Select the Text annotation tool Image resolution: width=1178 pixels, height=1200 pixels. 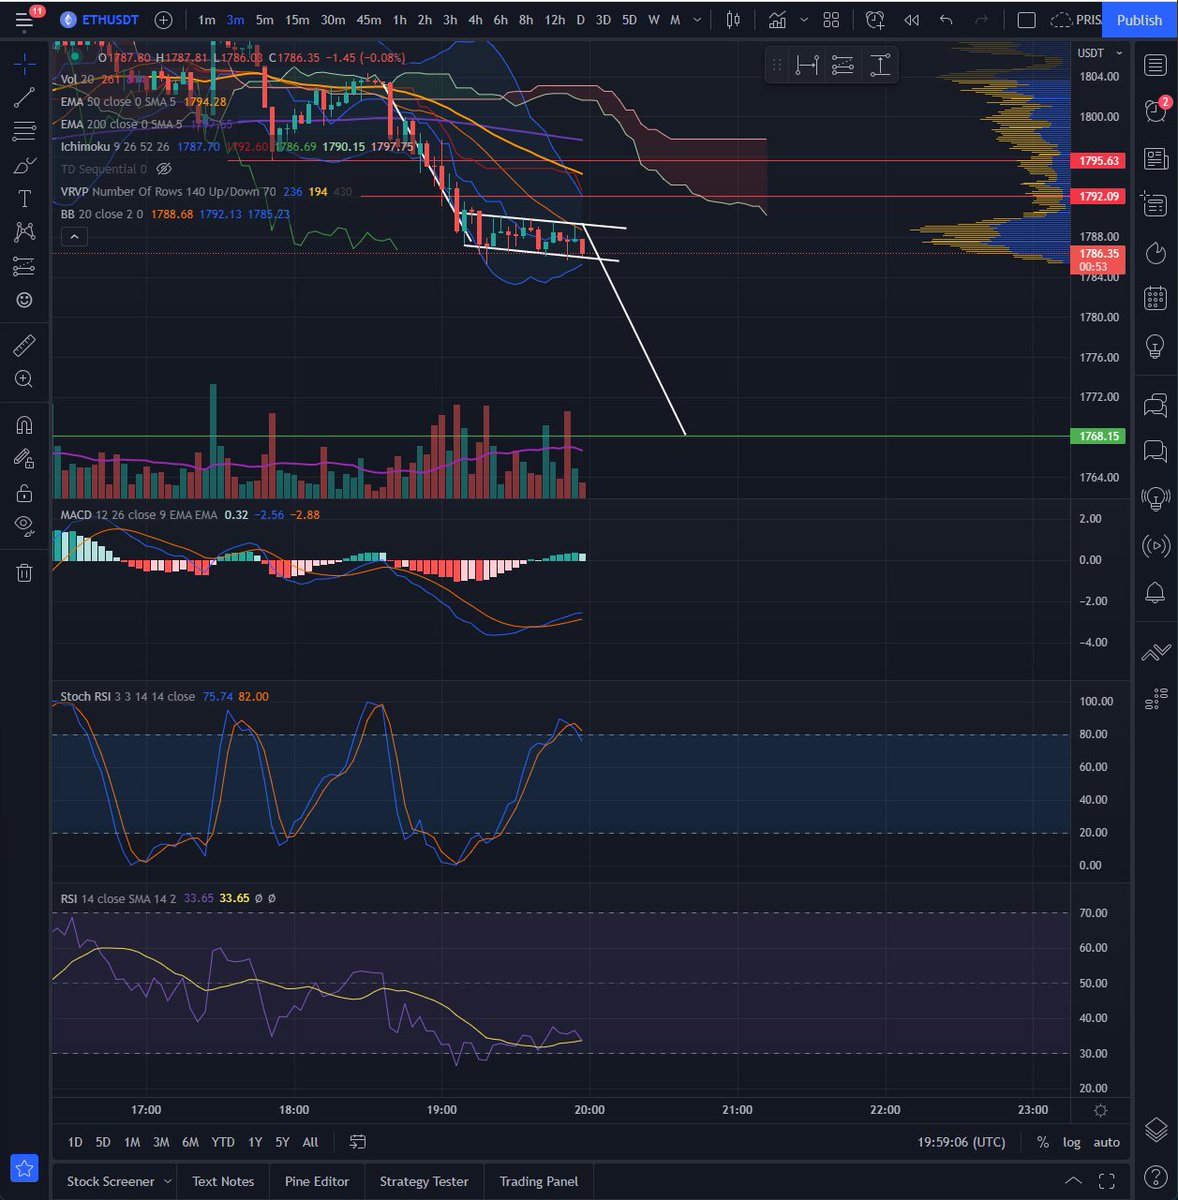coord(25,199)
